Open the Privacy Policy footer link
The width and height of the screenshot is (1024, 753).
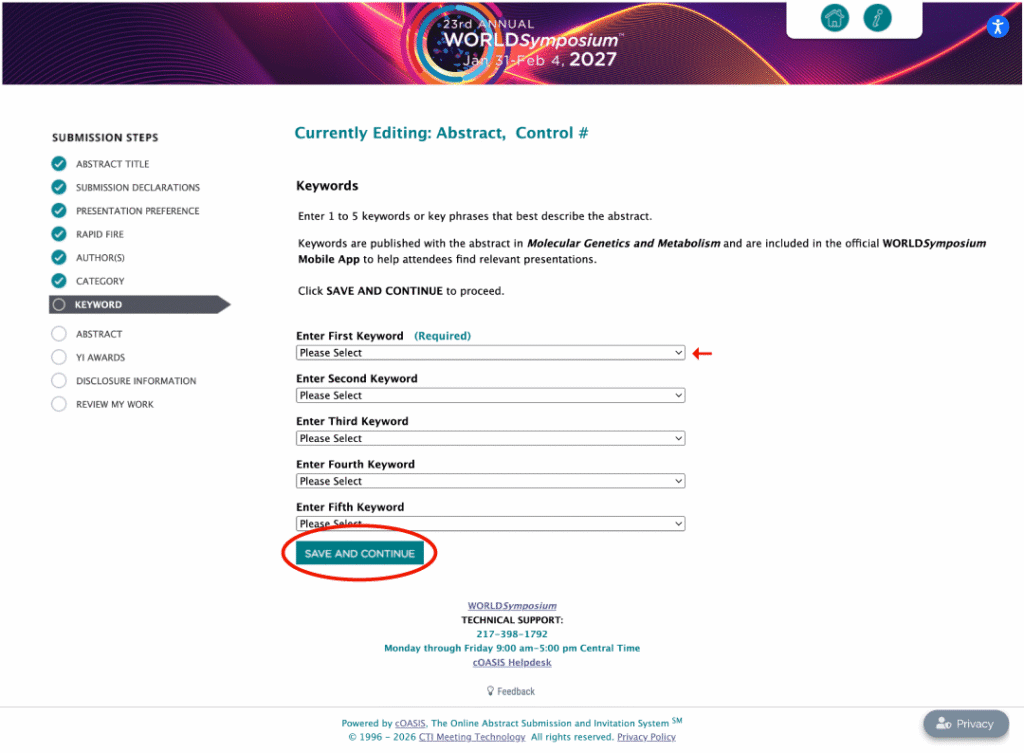coord(646,737)
